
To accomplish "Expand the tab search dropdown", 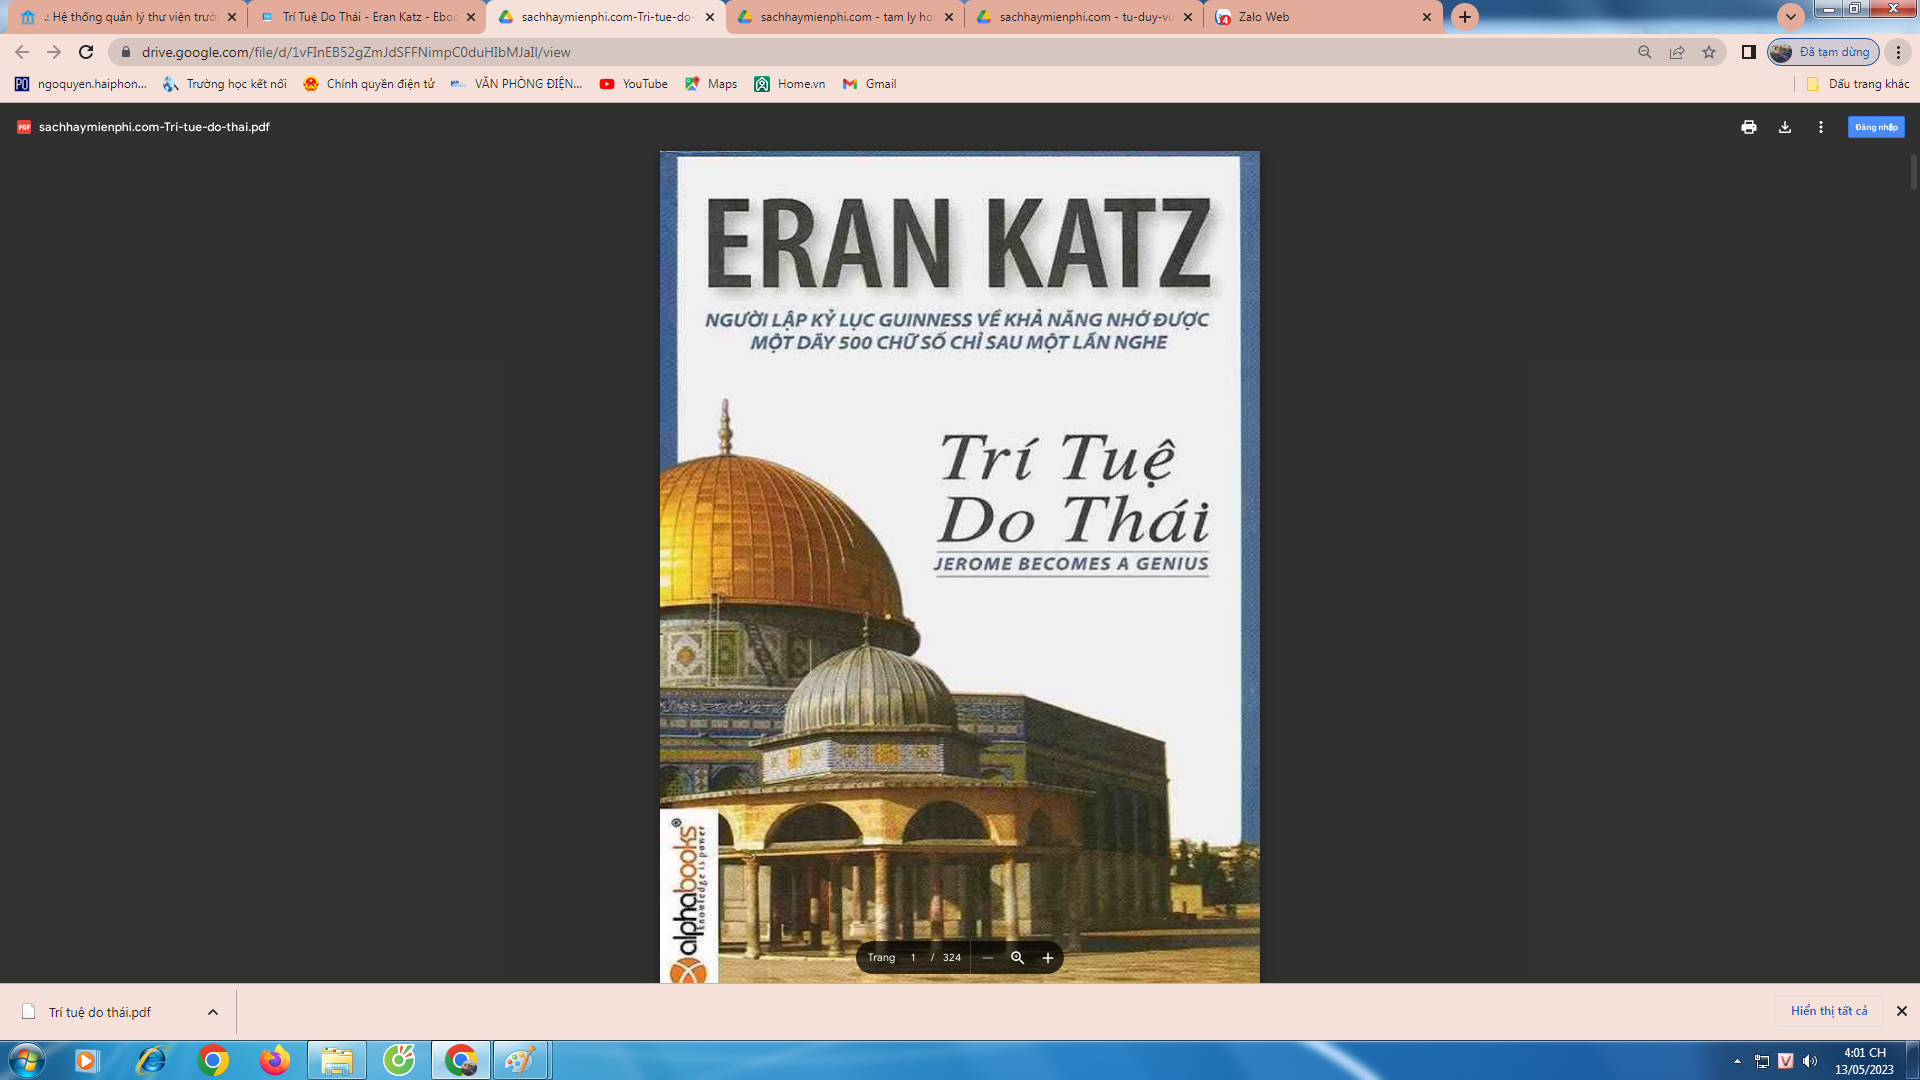I will [1790, 17].
